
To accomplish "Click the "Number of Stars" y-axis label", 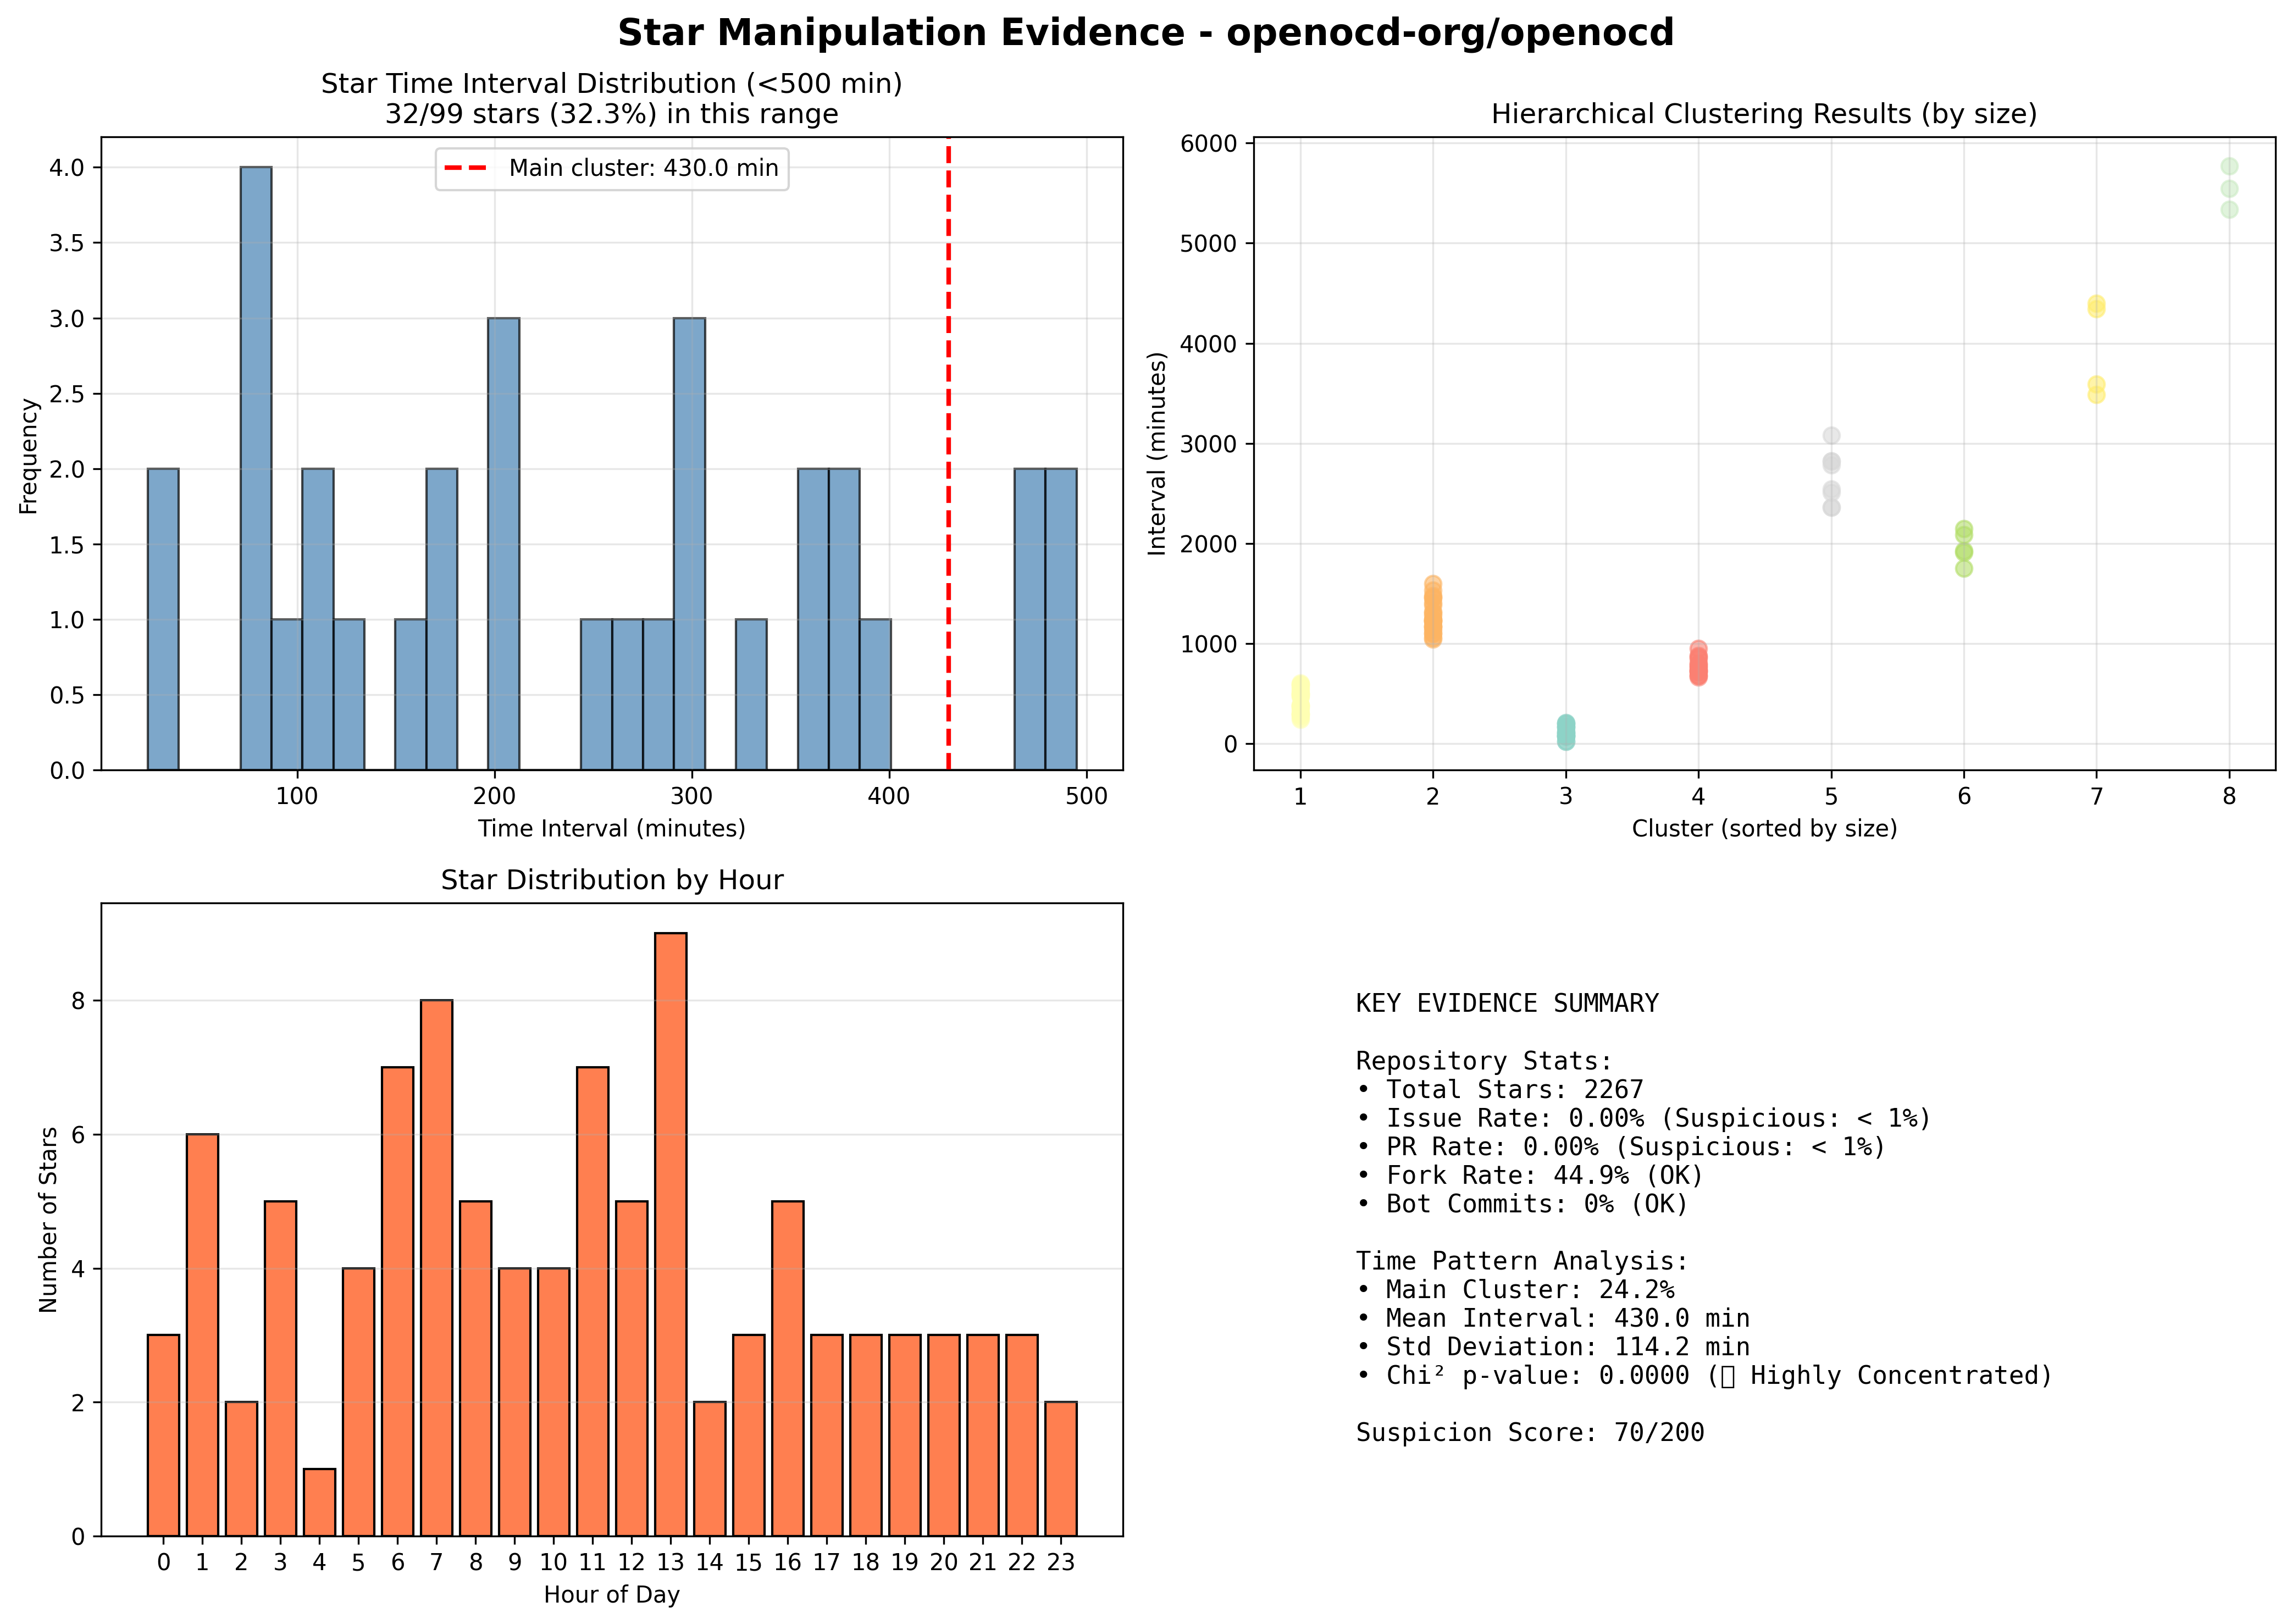I will [x=48, y=1220].
